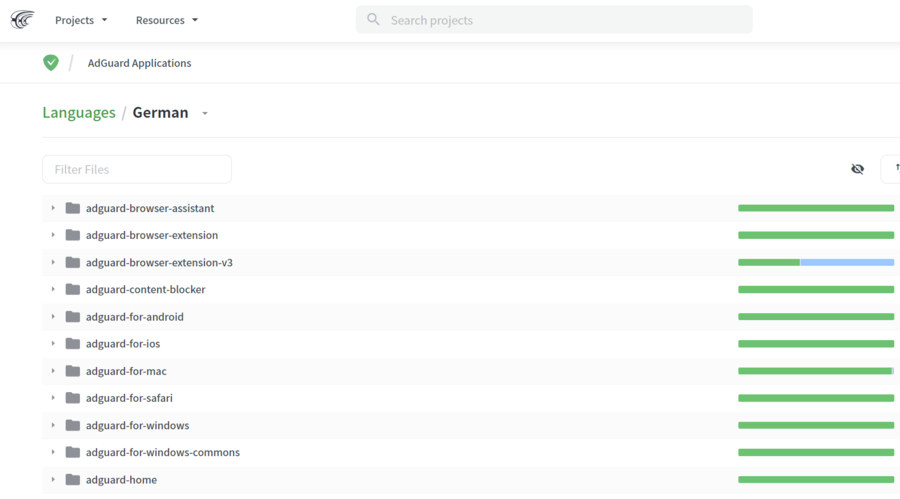Screen dimensions: 900x499
Task: Expand the adguard-home folder
Action: click(53, 479)
